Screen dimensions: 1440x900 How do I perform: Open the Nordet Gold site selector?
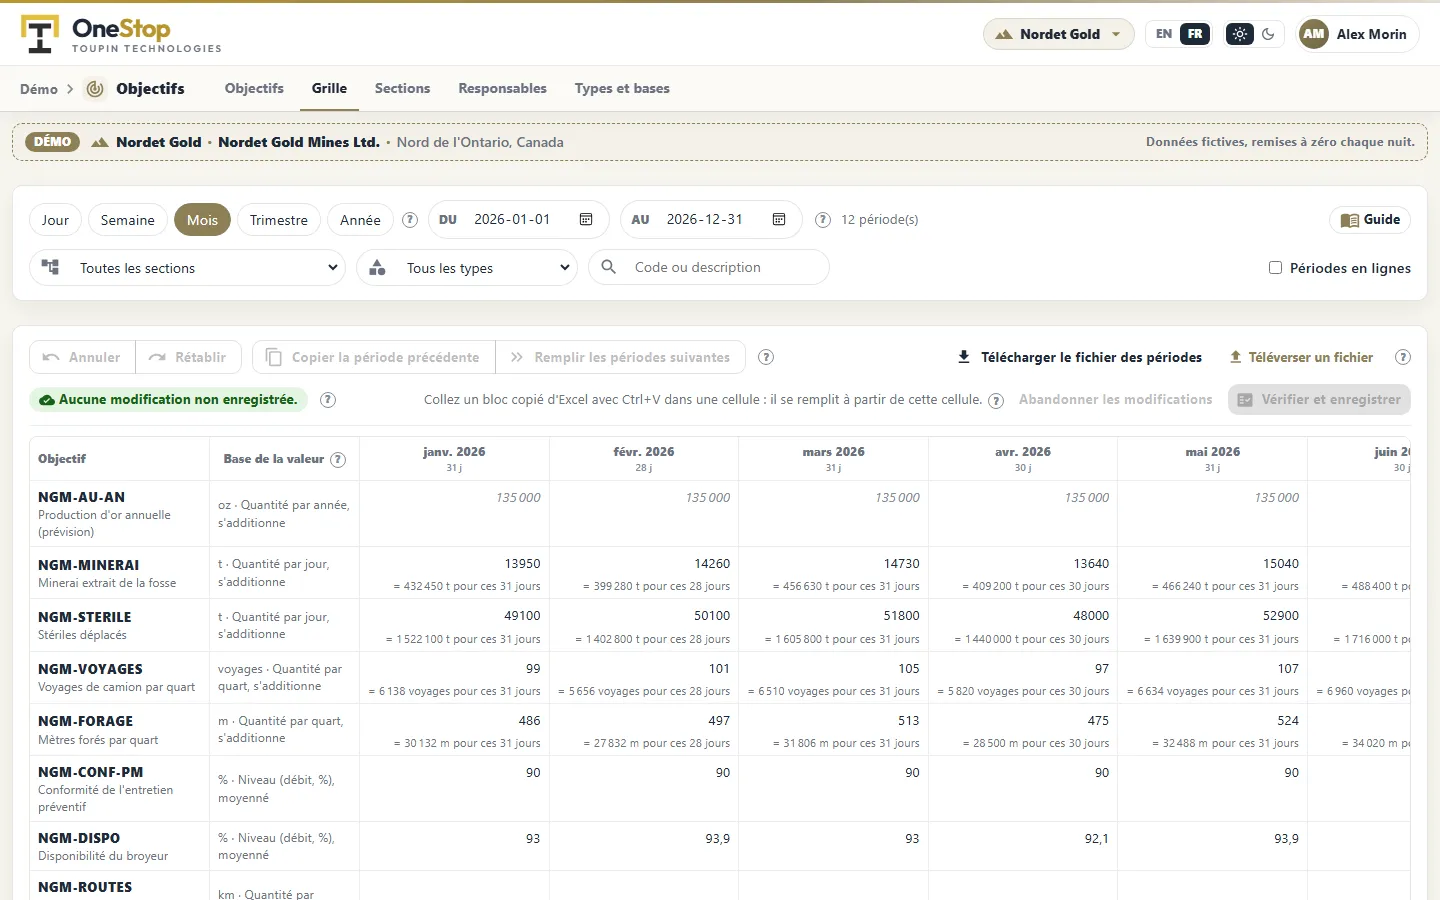pyautogui.click(x=1059, y=34)
